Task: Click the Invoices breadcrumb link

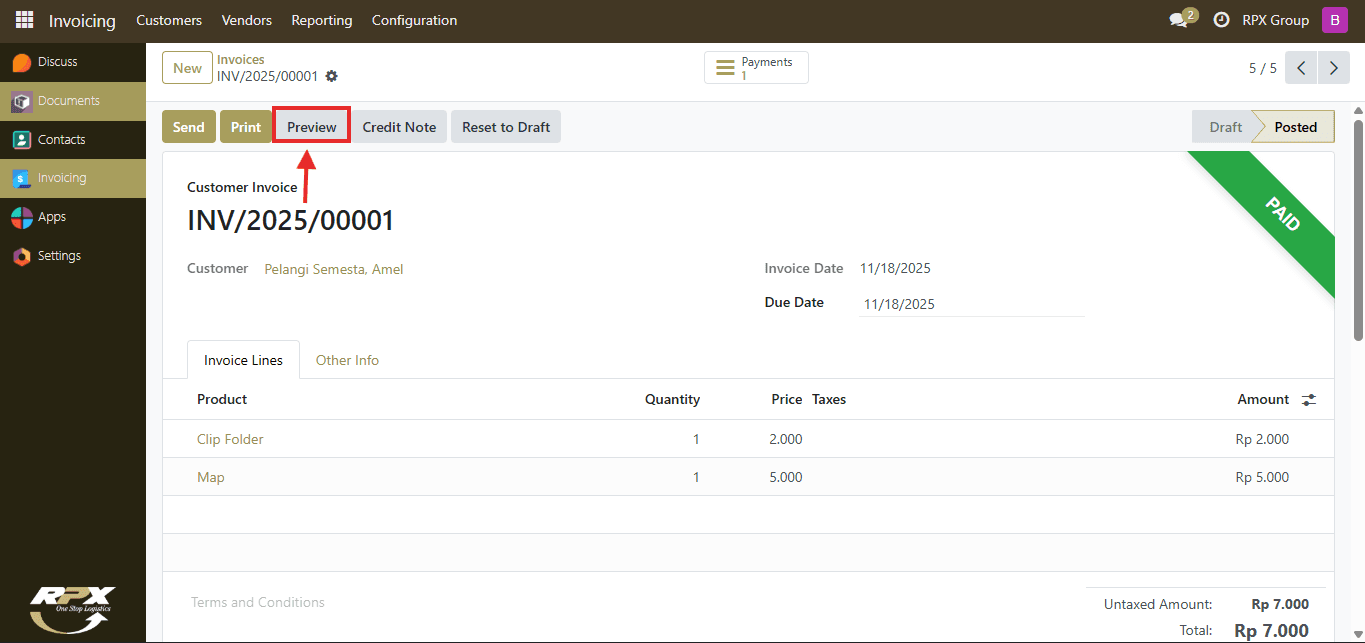Action: 241,60
